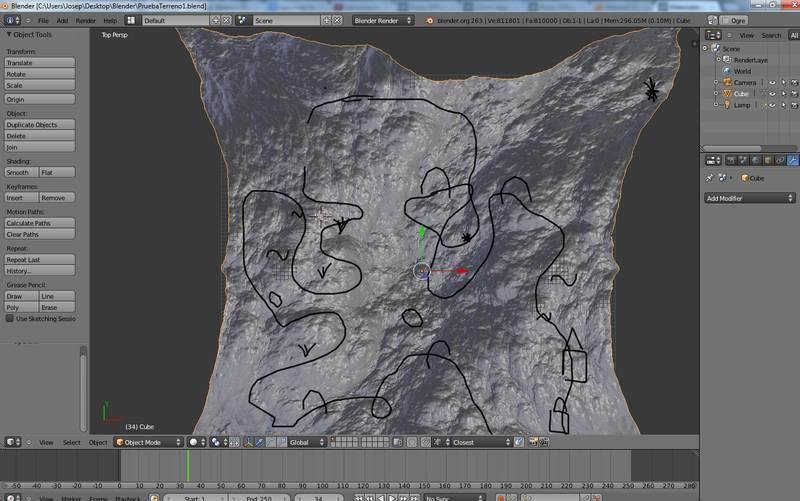Viewport: 800px width, 501px height.
Task: Open the Add Modifier dropdown
Action: click(x=750, y=198)
